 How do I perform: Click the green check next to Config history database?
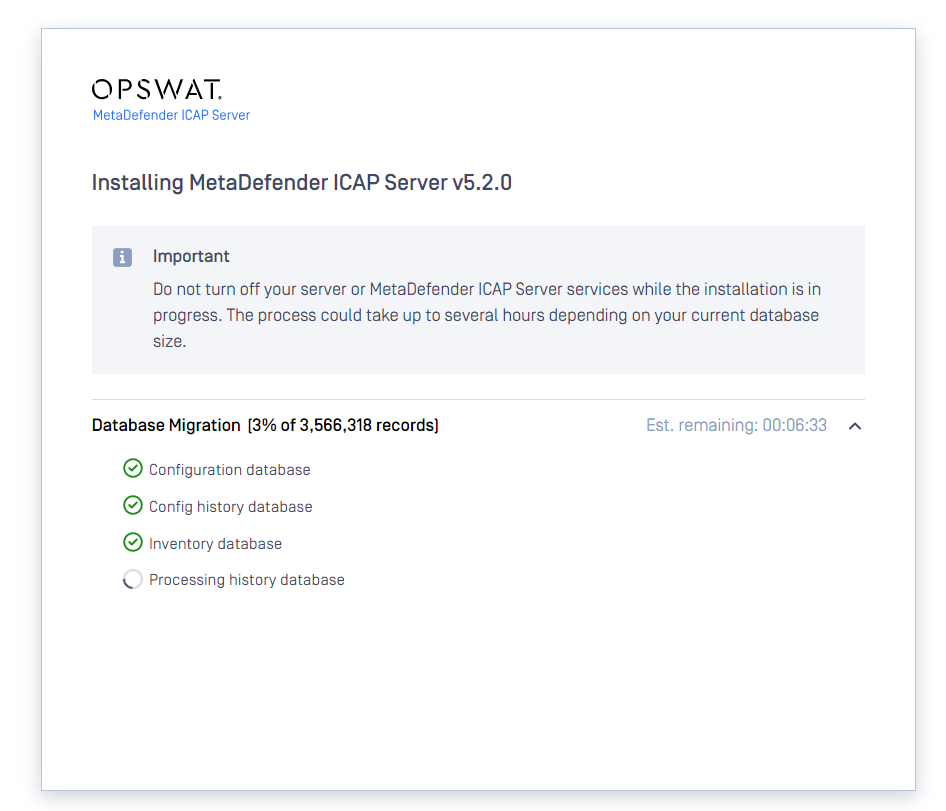133,506
